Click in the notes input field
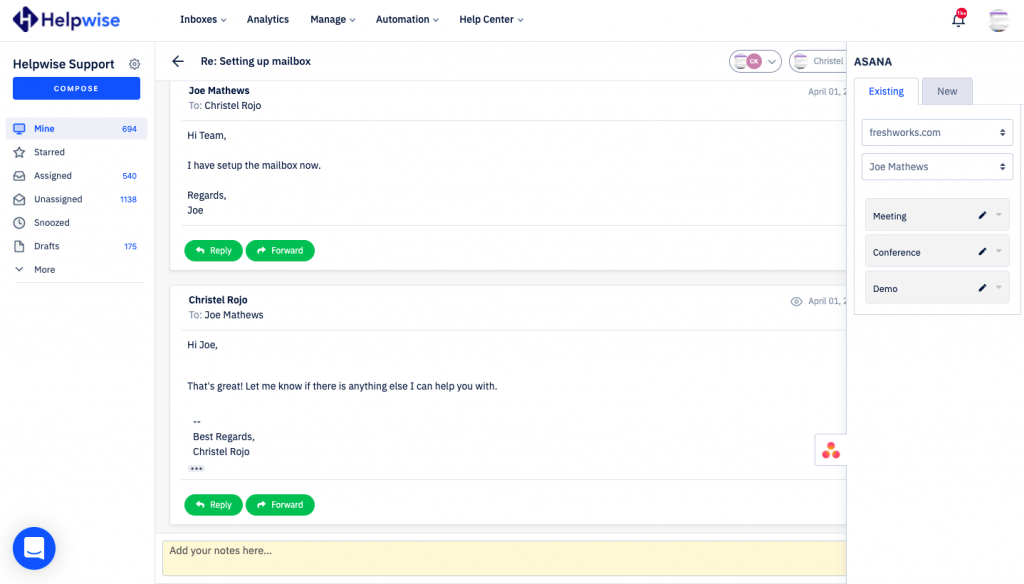Viewport: 1024px width, 584px height. pos(500,558)
